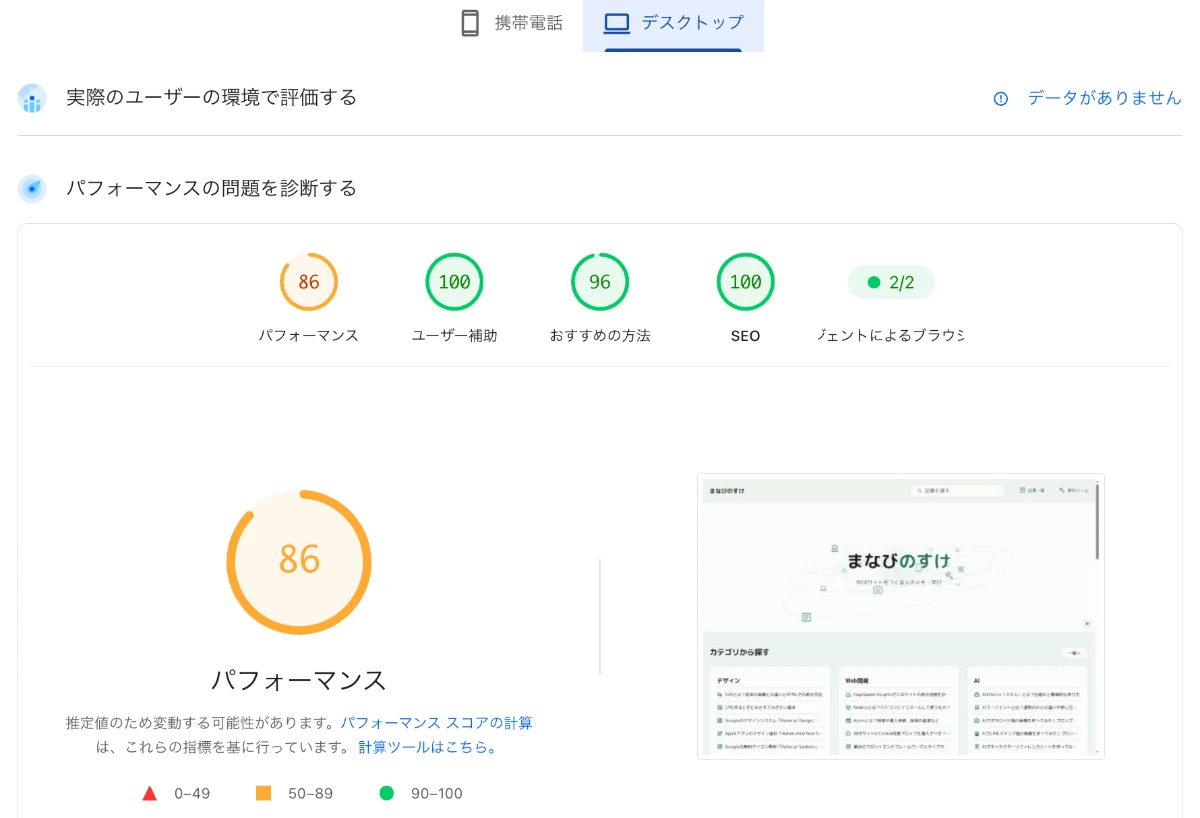The width and height of the screenshot is (1200, 818).
Task: Click the パフォーマンス label under gauge 86
Action: (309, 336)
